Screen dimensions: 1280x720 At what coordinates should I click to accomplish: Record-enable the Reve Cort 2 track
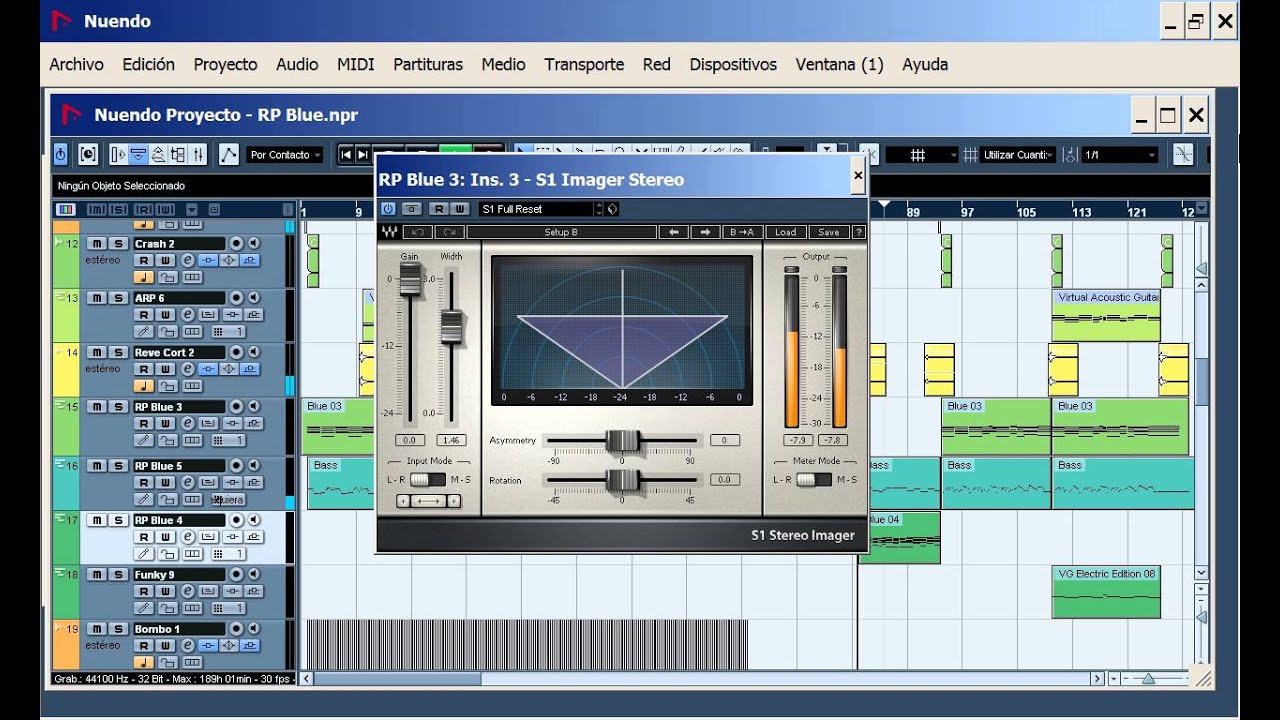[x=236, y=352]
